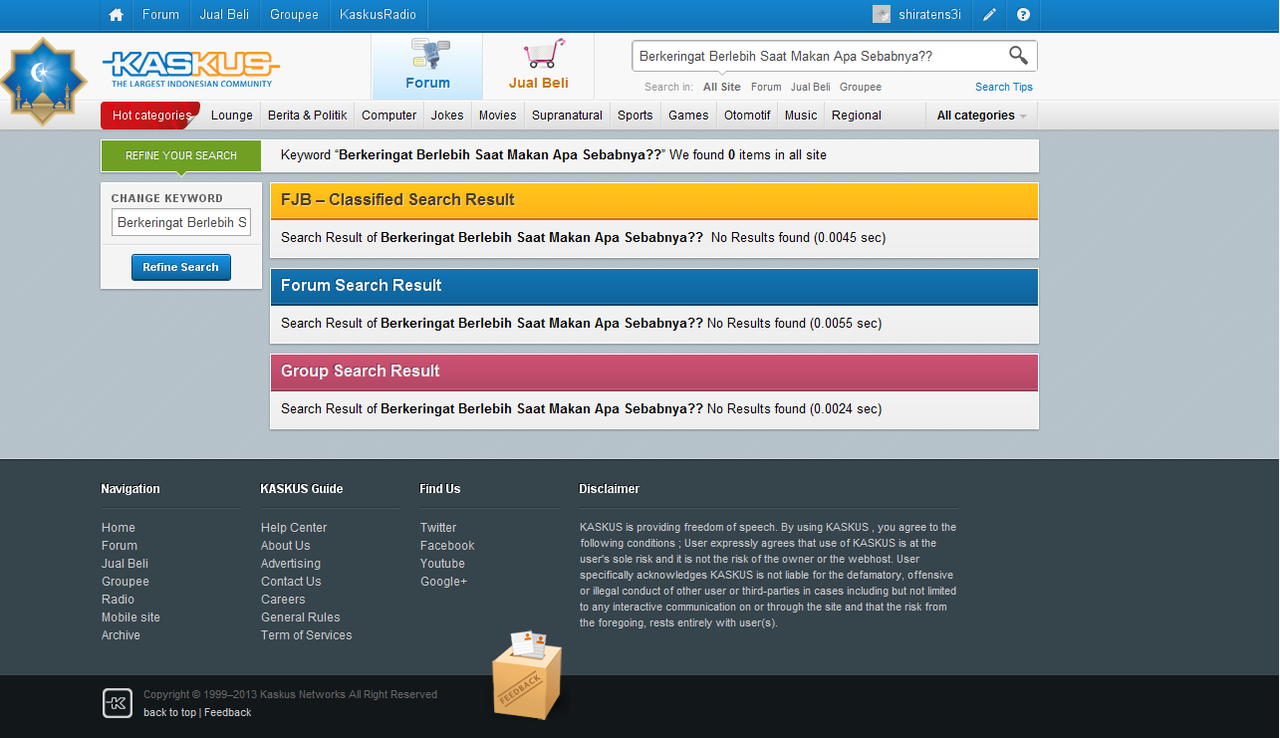
Task: Click the Refine Your Search green label
Action: tap(181, 156)
